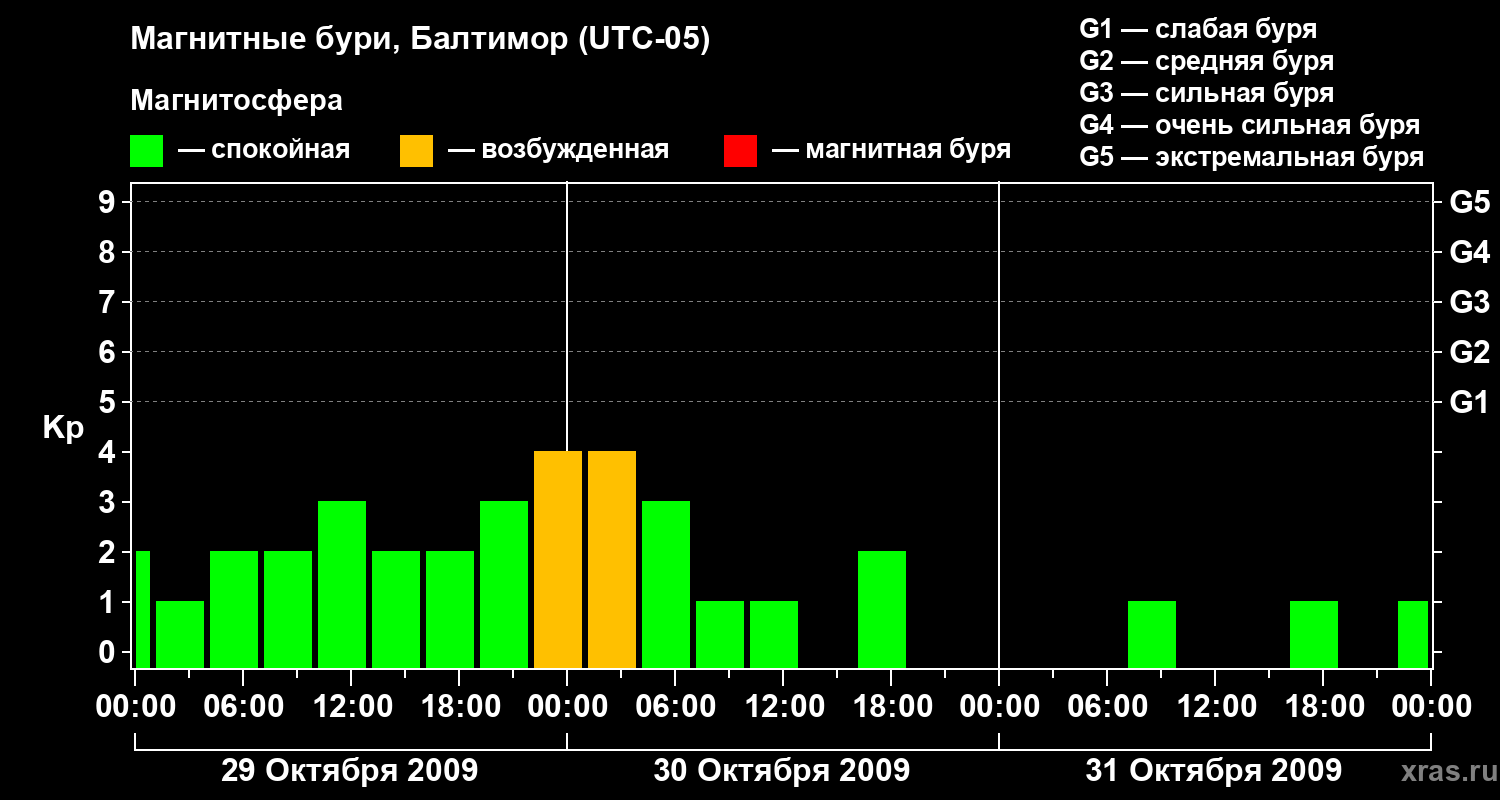
Task: Click the '31 Октября 2009' date label
Action: click(1213, 771)
